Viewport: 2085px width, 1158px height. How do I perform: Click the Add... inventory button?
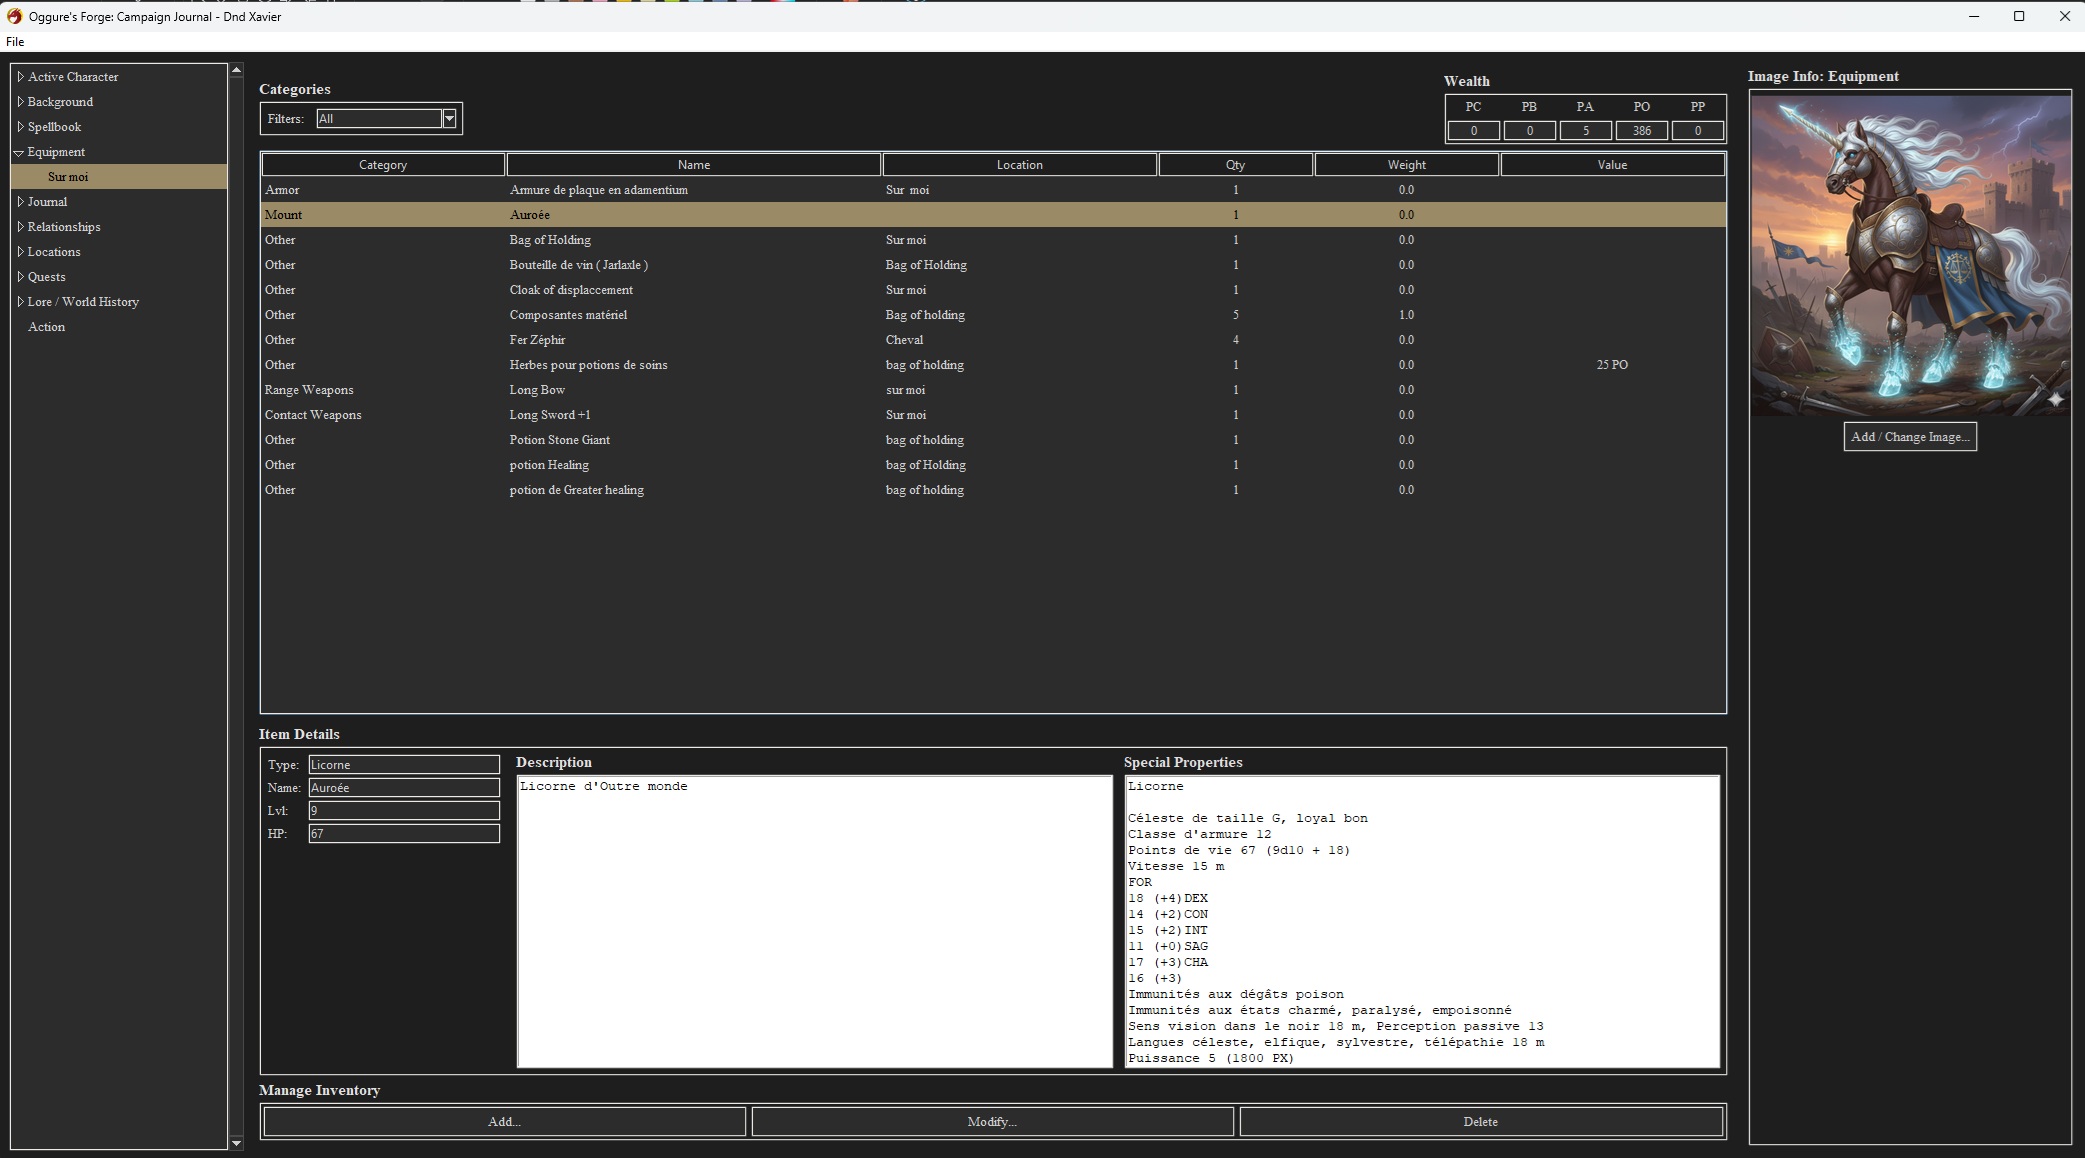tap(504, 1122)
